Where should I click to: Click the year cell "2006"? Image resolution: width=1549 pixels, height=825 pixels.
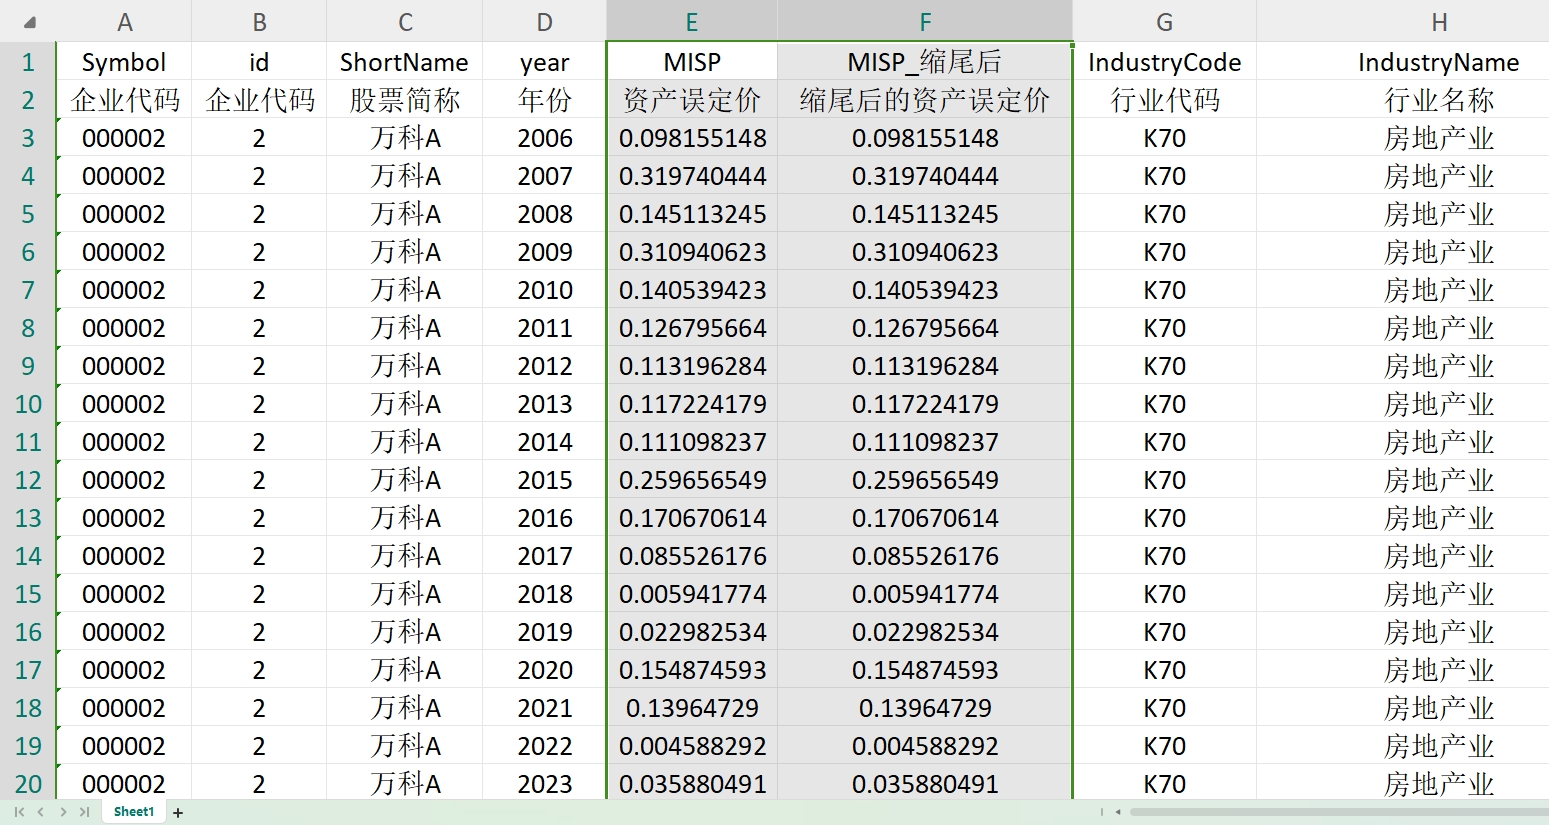tap(545, 138)
